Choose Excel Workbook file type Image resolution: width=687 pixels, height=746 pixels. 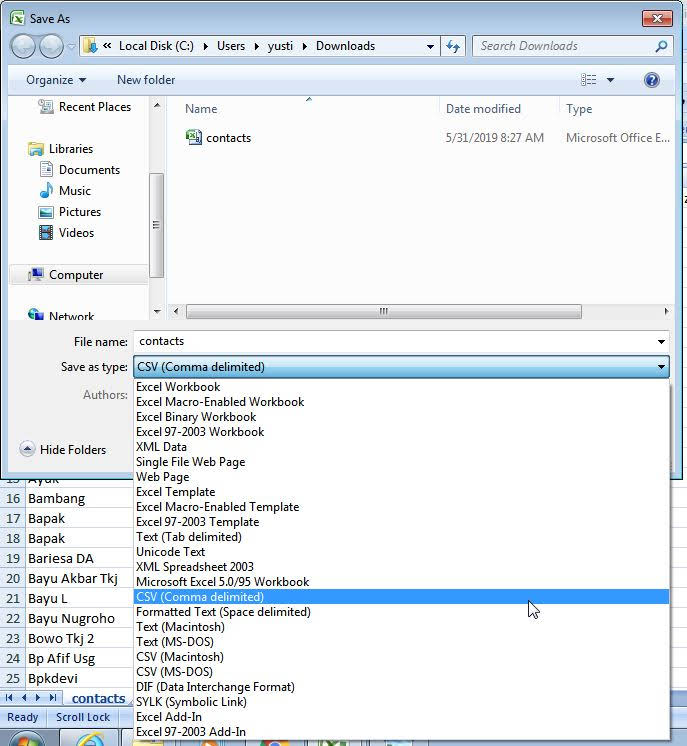[x=402, y=387]
